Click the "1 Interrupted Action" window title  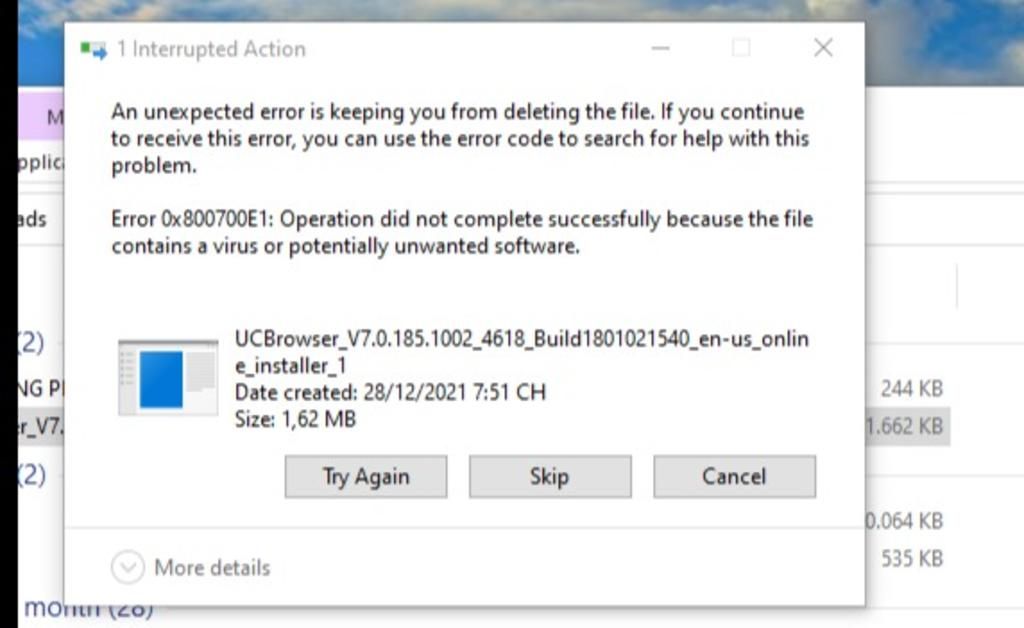pyautogui.click(x=211, y=49)
